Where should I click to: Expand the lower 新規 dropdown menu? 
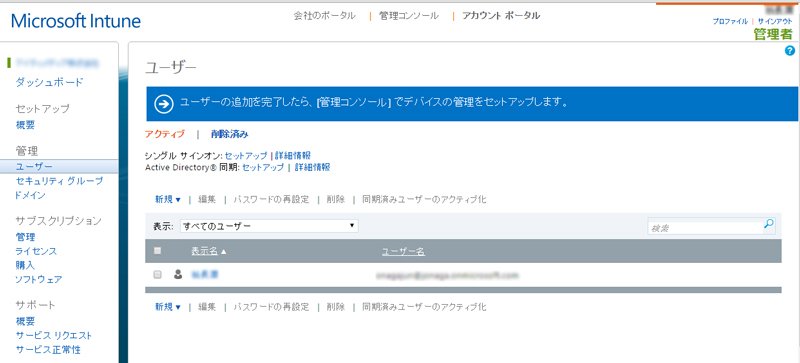click(x=168, y=307)
